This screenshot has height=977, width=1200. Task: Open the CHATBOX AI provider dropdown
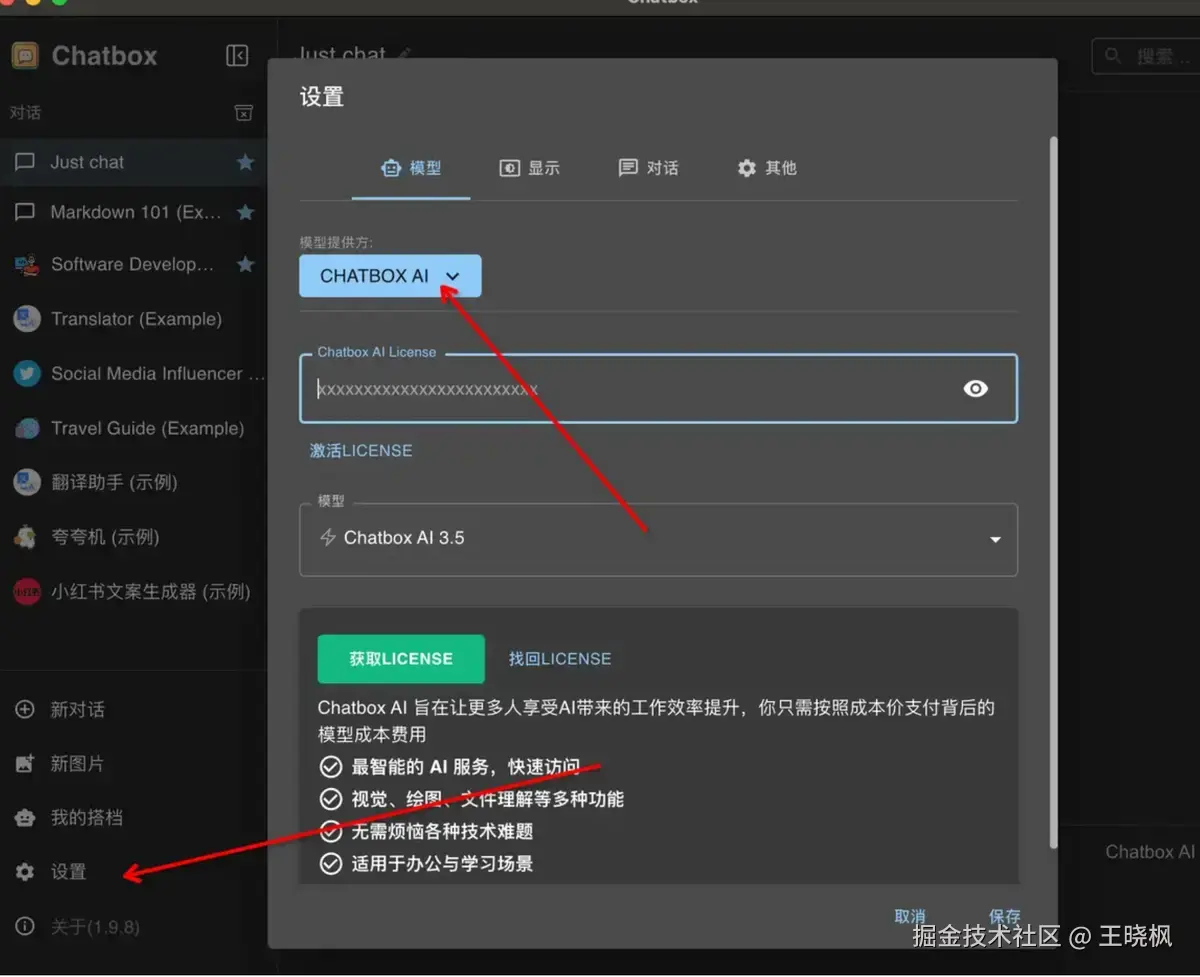coord(390,276)
